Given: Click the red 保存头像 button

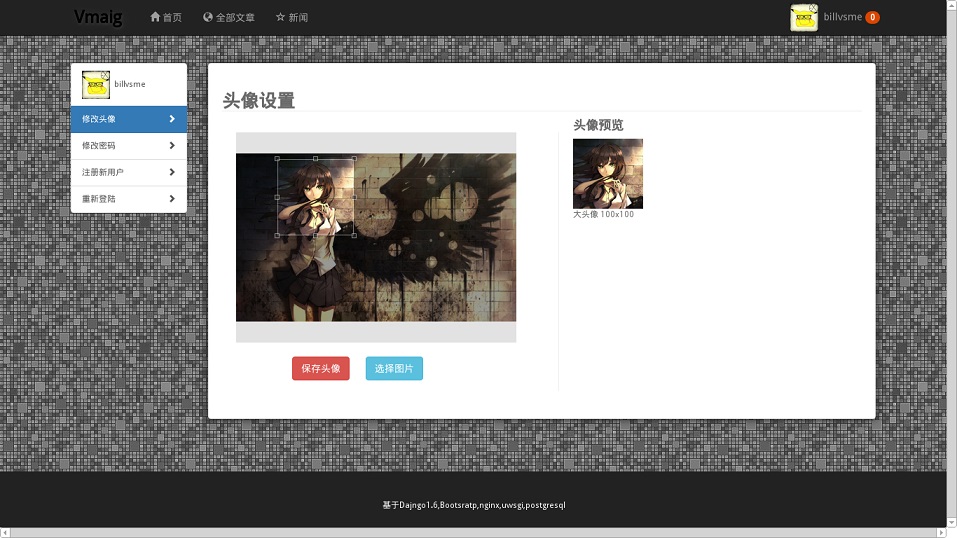Looking at the screenshot, I should click(x=320, y=368).
